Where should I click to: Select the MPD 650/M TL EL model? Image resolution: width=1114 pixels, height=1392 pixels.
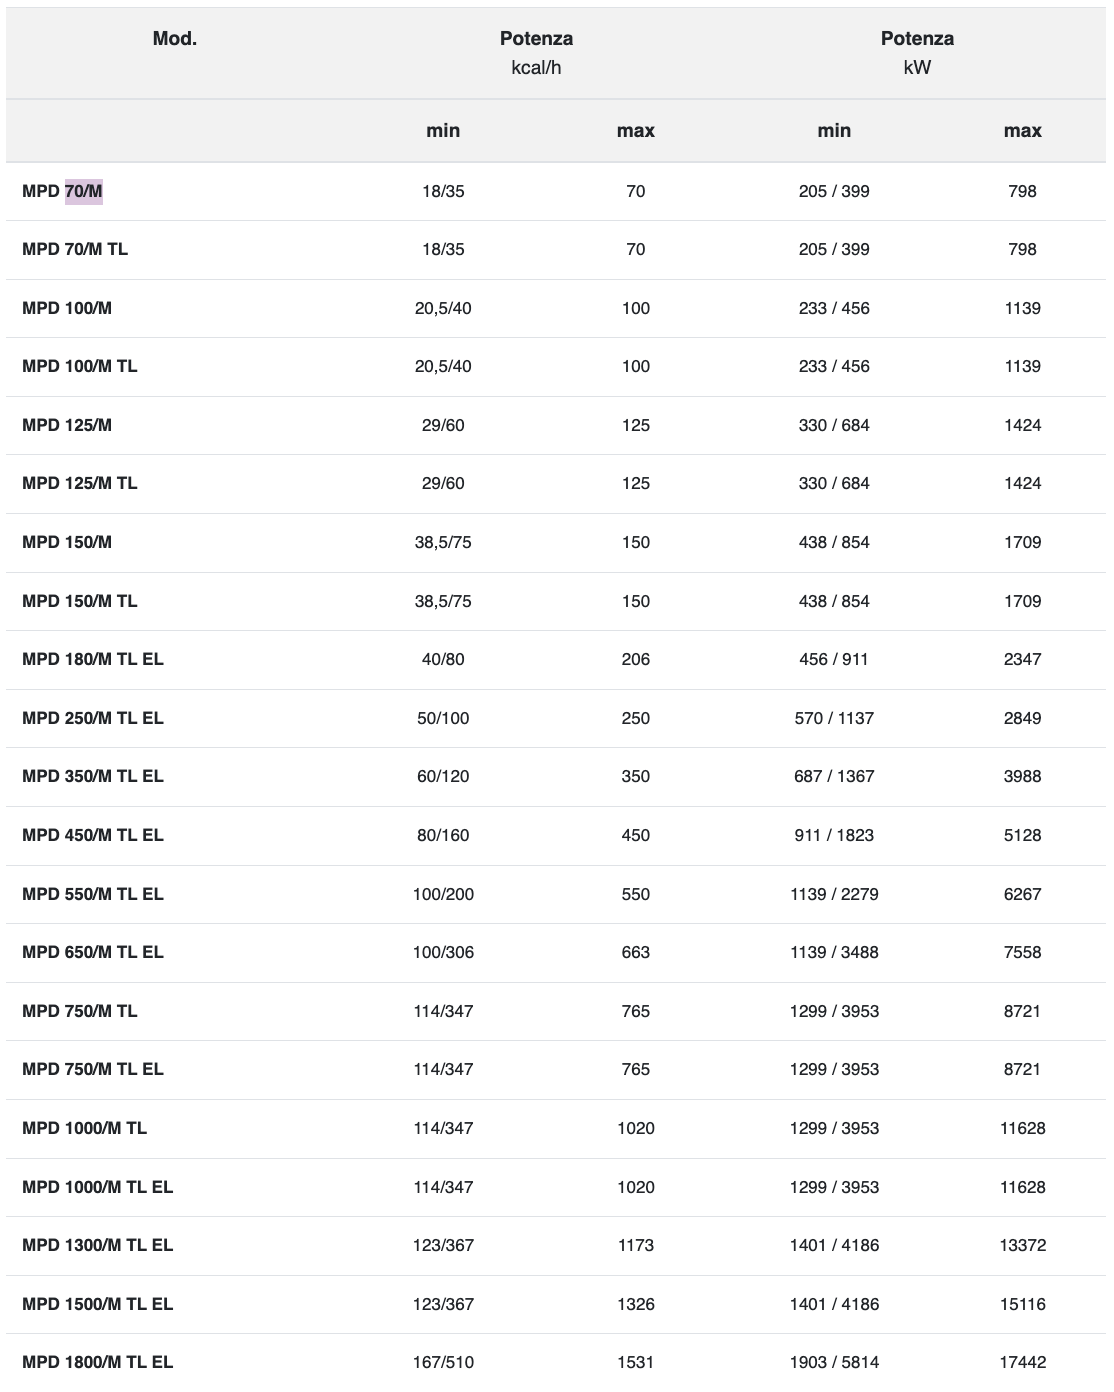(x=93, y=952)
